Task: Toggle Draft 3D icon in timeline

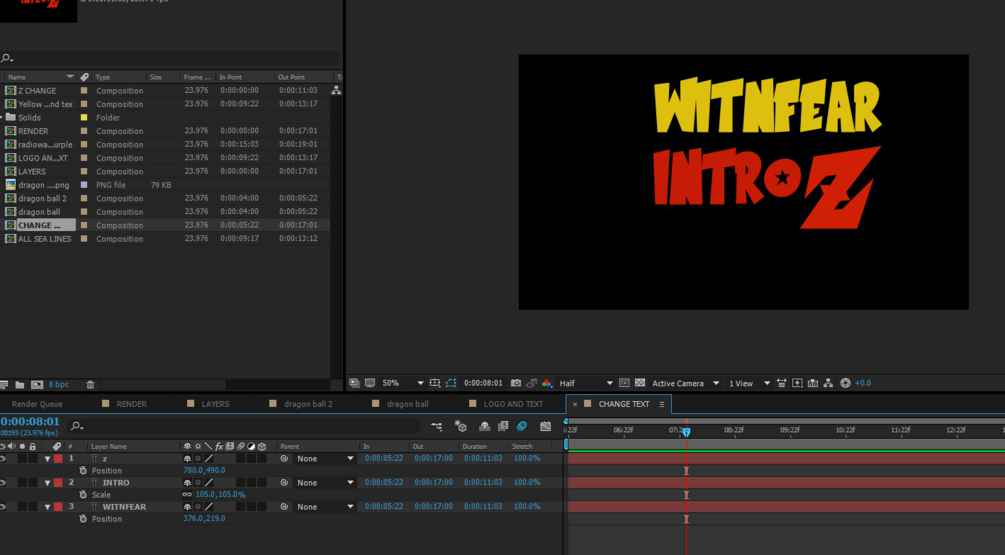Action: pos(460,426)
